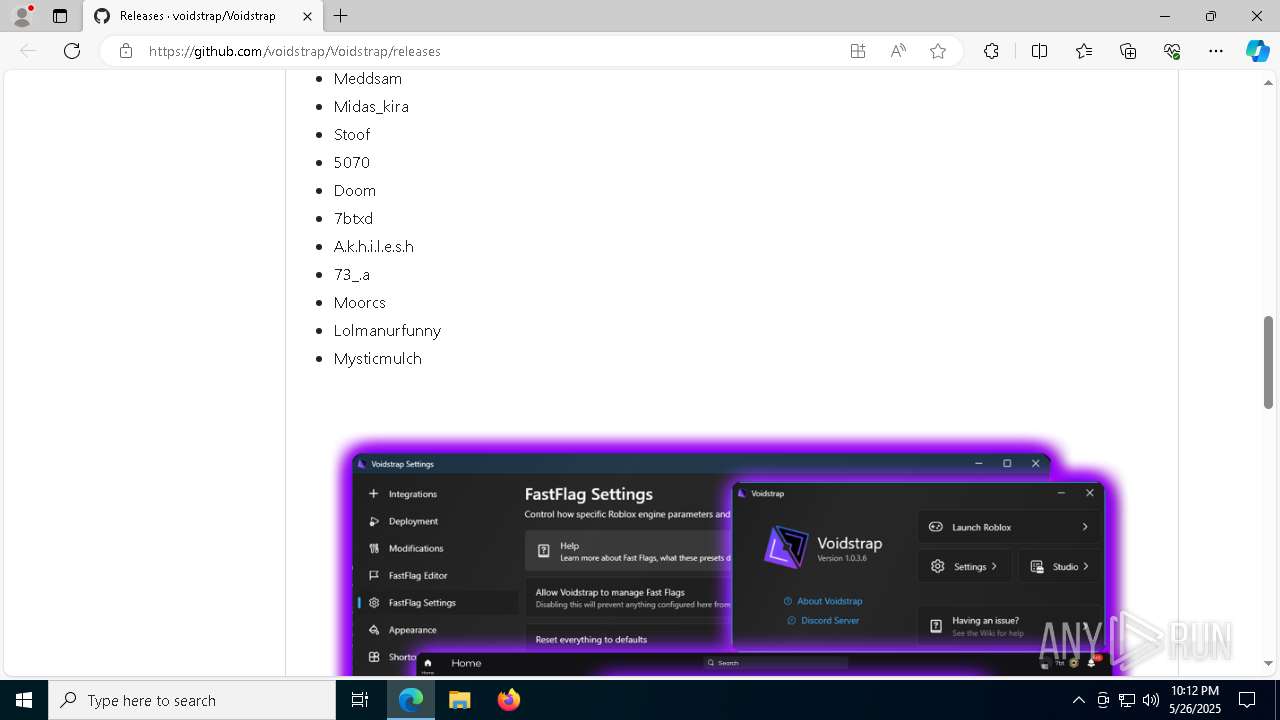This screenshot has height=720, width=1280.
Task: Click the page scrollbar thumb
Action: (1268, 362)
